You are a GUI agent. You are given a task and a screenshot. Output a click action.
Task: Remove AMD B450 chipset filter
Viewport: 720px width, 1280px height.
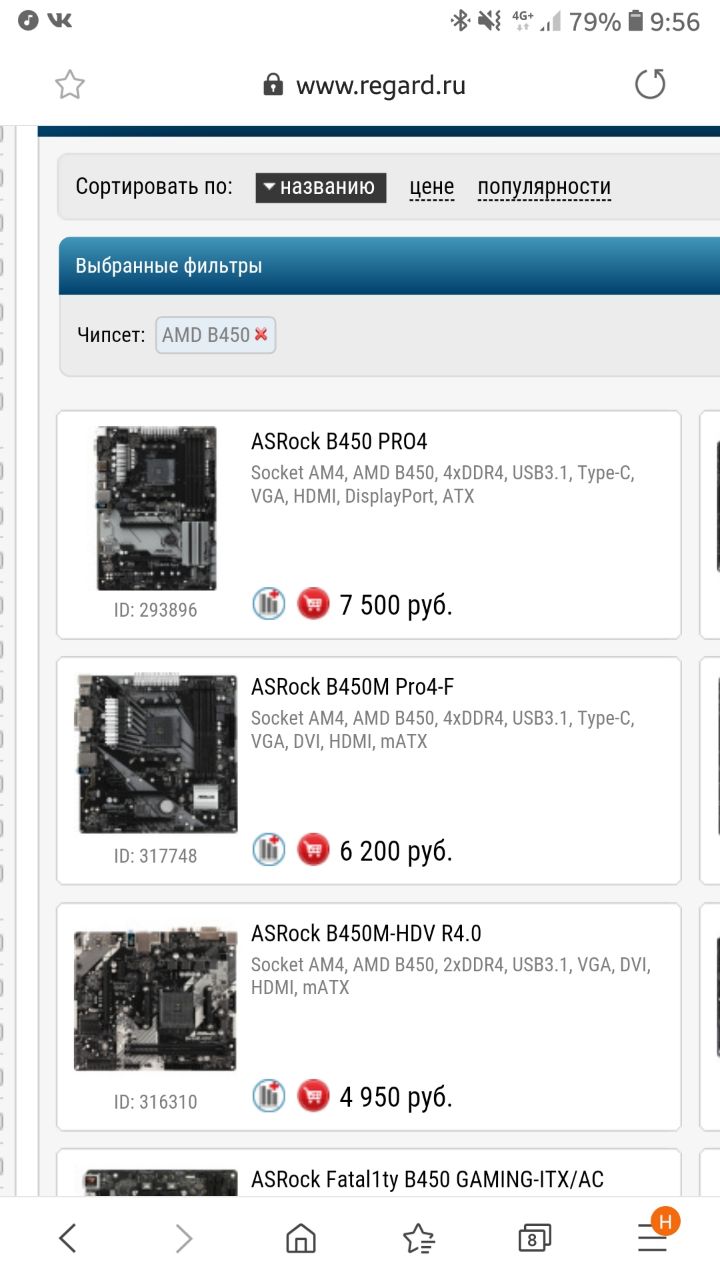(x=261, y=335)
